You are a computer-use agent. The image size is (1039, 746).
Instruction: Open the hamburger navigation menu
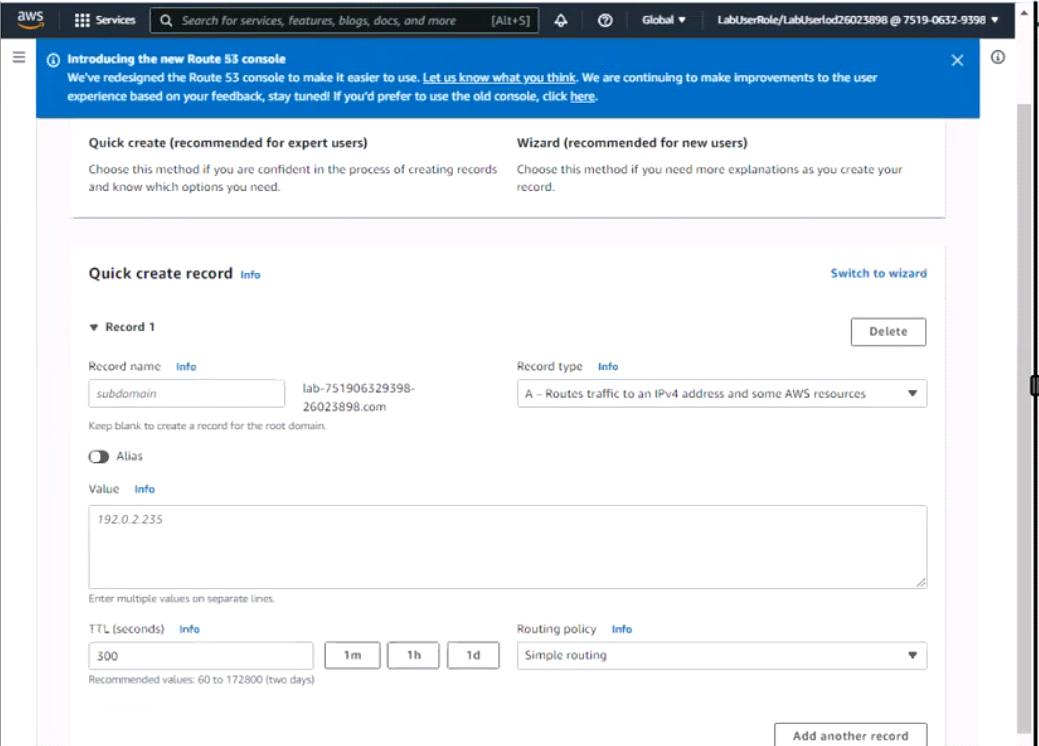pos(18,58)
